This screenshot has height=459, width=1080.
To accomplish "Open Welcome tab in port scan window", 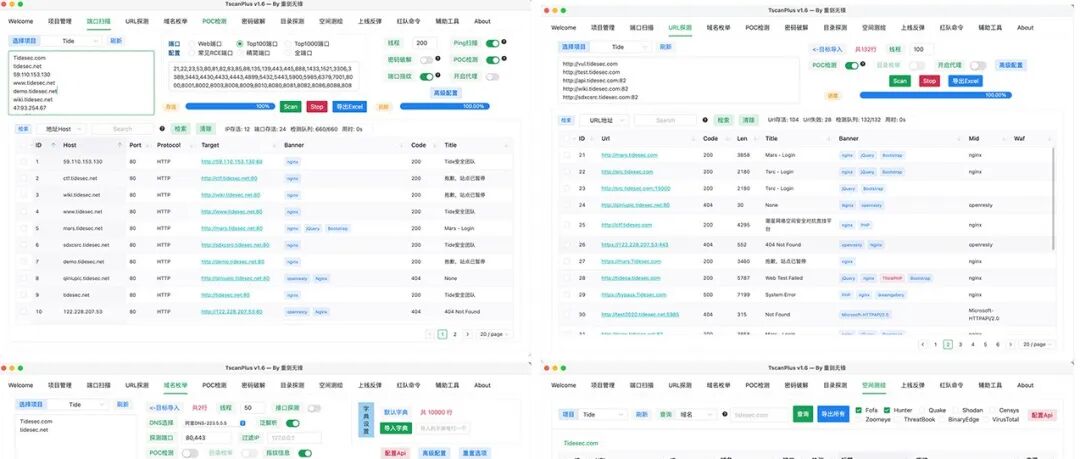I will (21, 21).
